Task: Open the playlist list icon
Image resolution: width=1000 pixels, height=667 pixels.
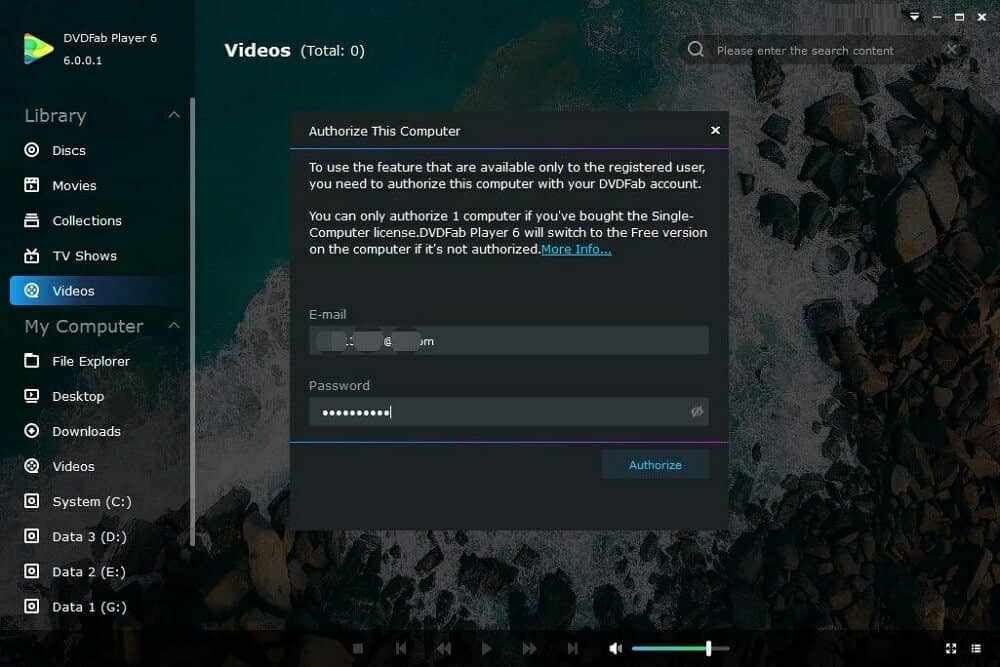Action: [x=976, y=649]
